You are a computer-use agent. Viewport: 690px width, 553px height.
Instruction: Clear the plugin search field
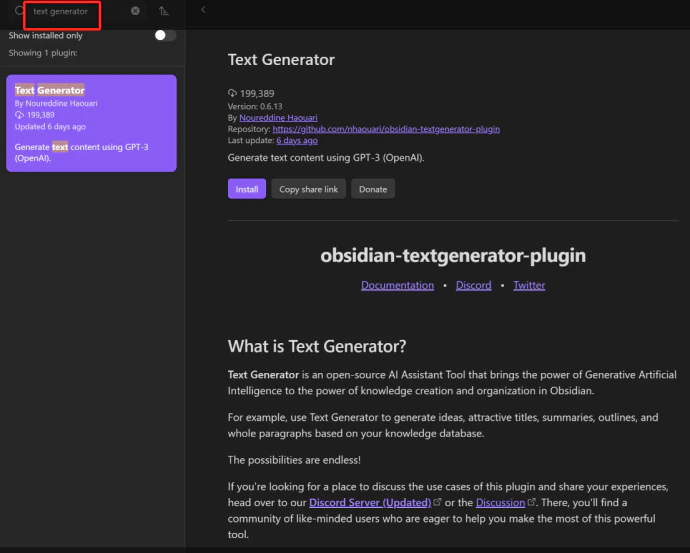pyautogui.click(x=135, y=11)
